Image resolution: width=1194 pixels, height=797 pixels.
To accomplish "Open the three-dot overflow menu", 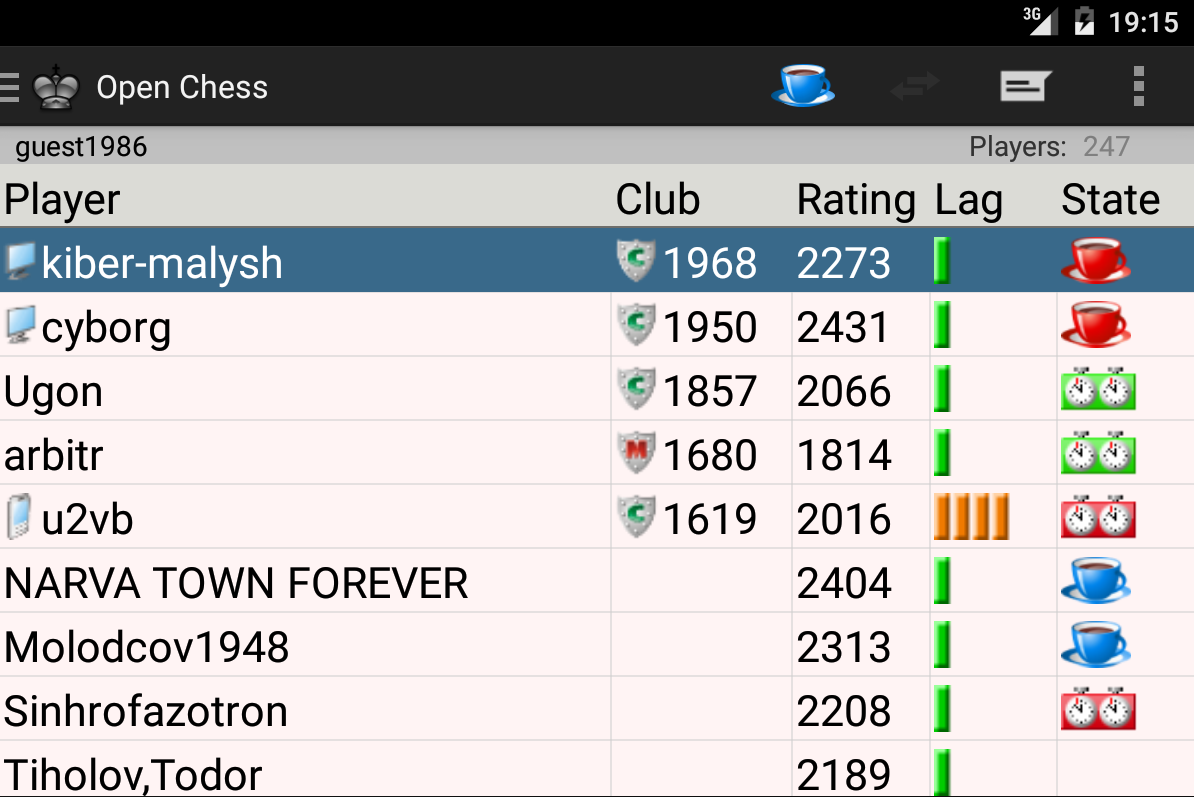I will pos(1138,86).
